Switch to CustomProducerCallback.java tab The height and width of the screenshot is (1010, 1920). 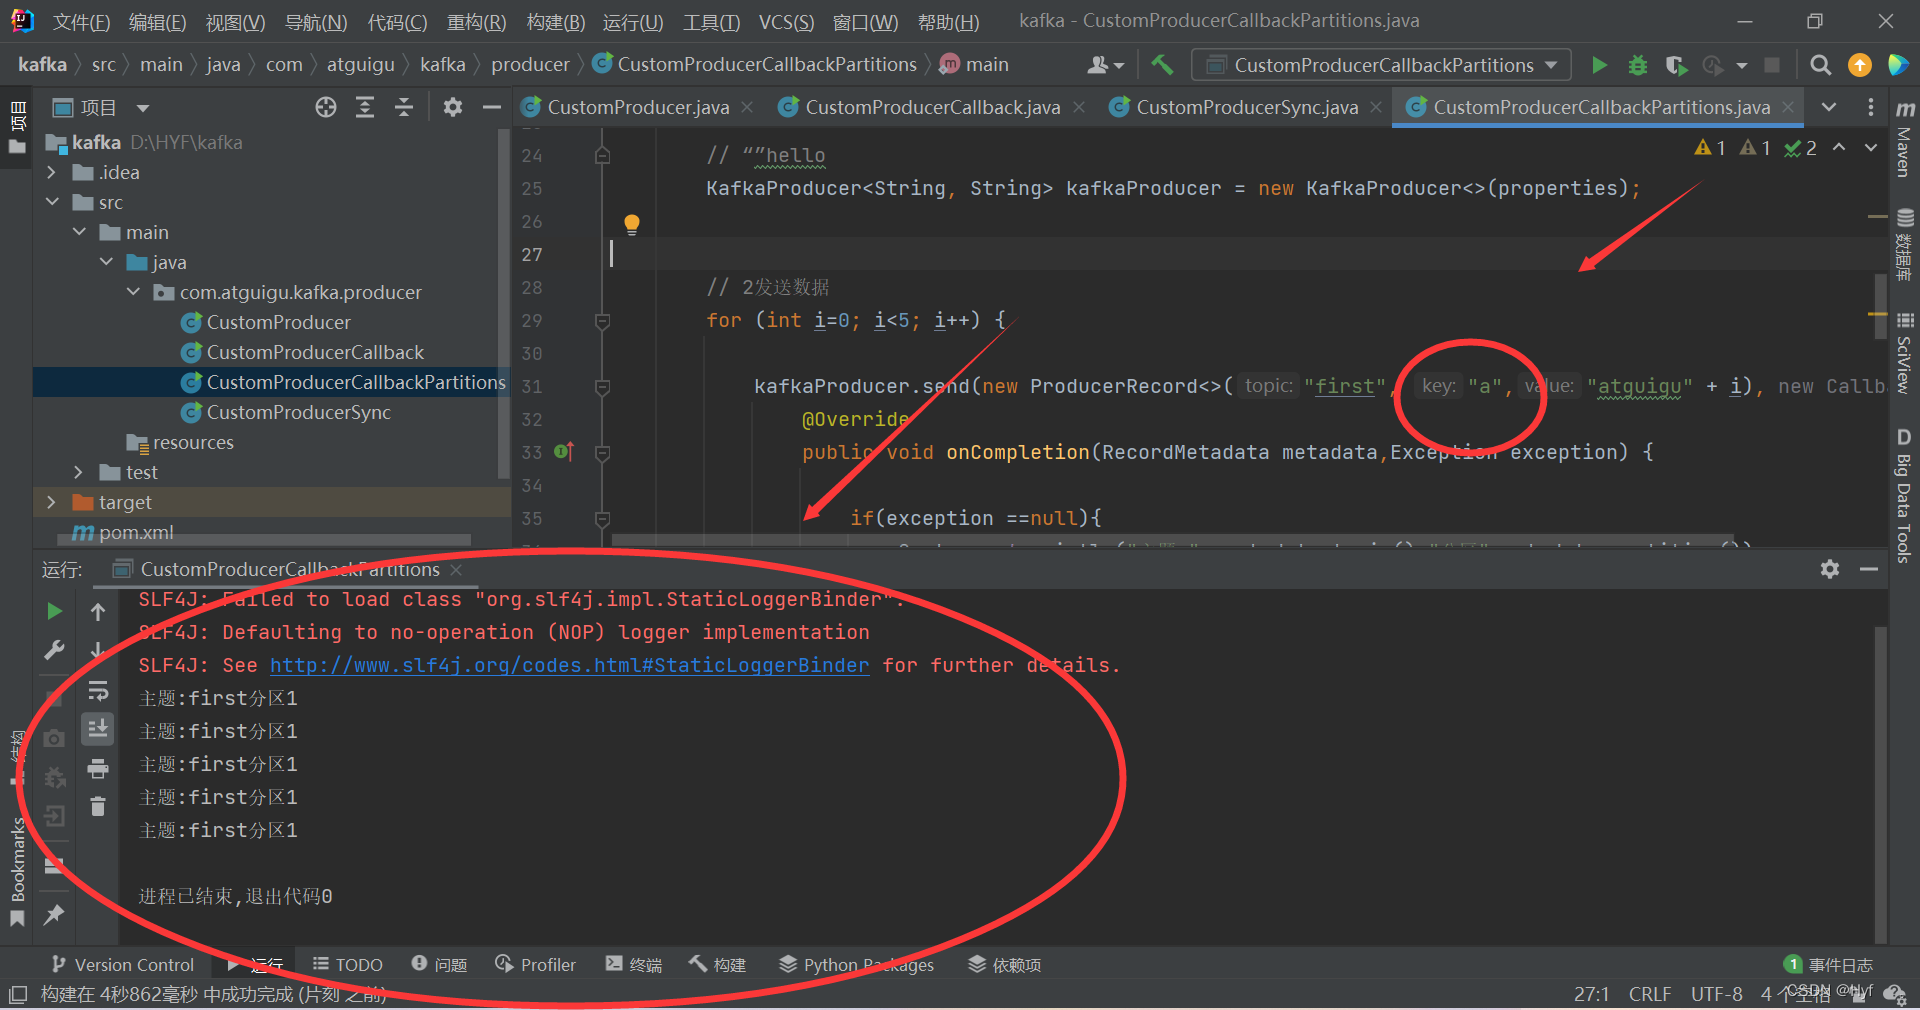(x=932, y=107)
